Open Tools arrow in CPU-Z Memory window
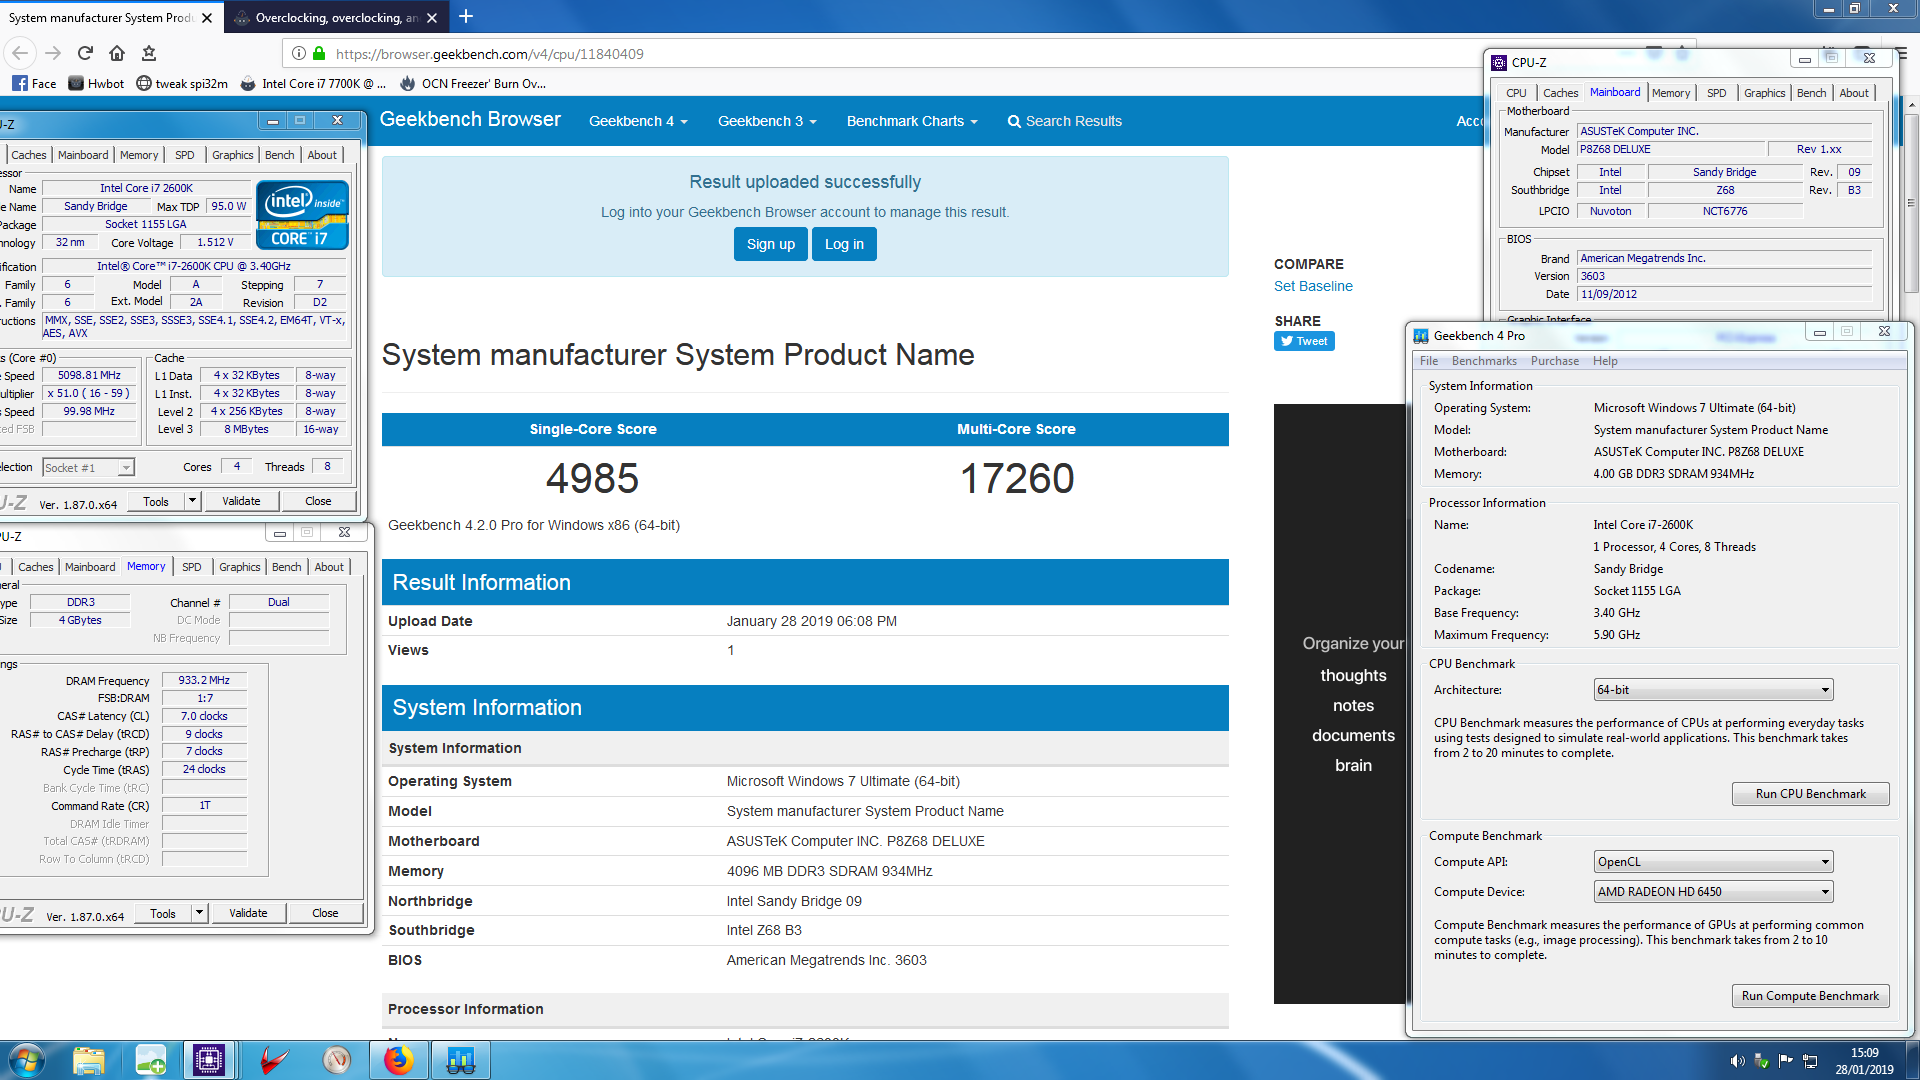This screenshot has width=1920, height=1080. coord(199,913)
